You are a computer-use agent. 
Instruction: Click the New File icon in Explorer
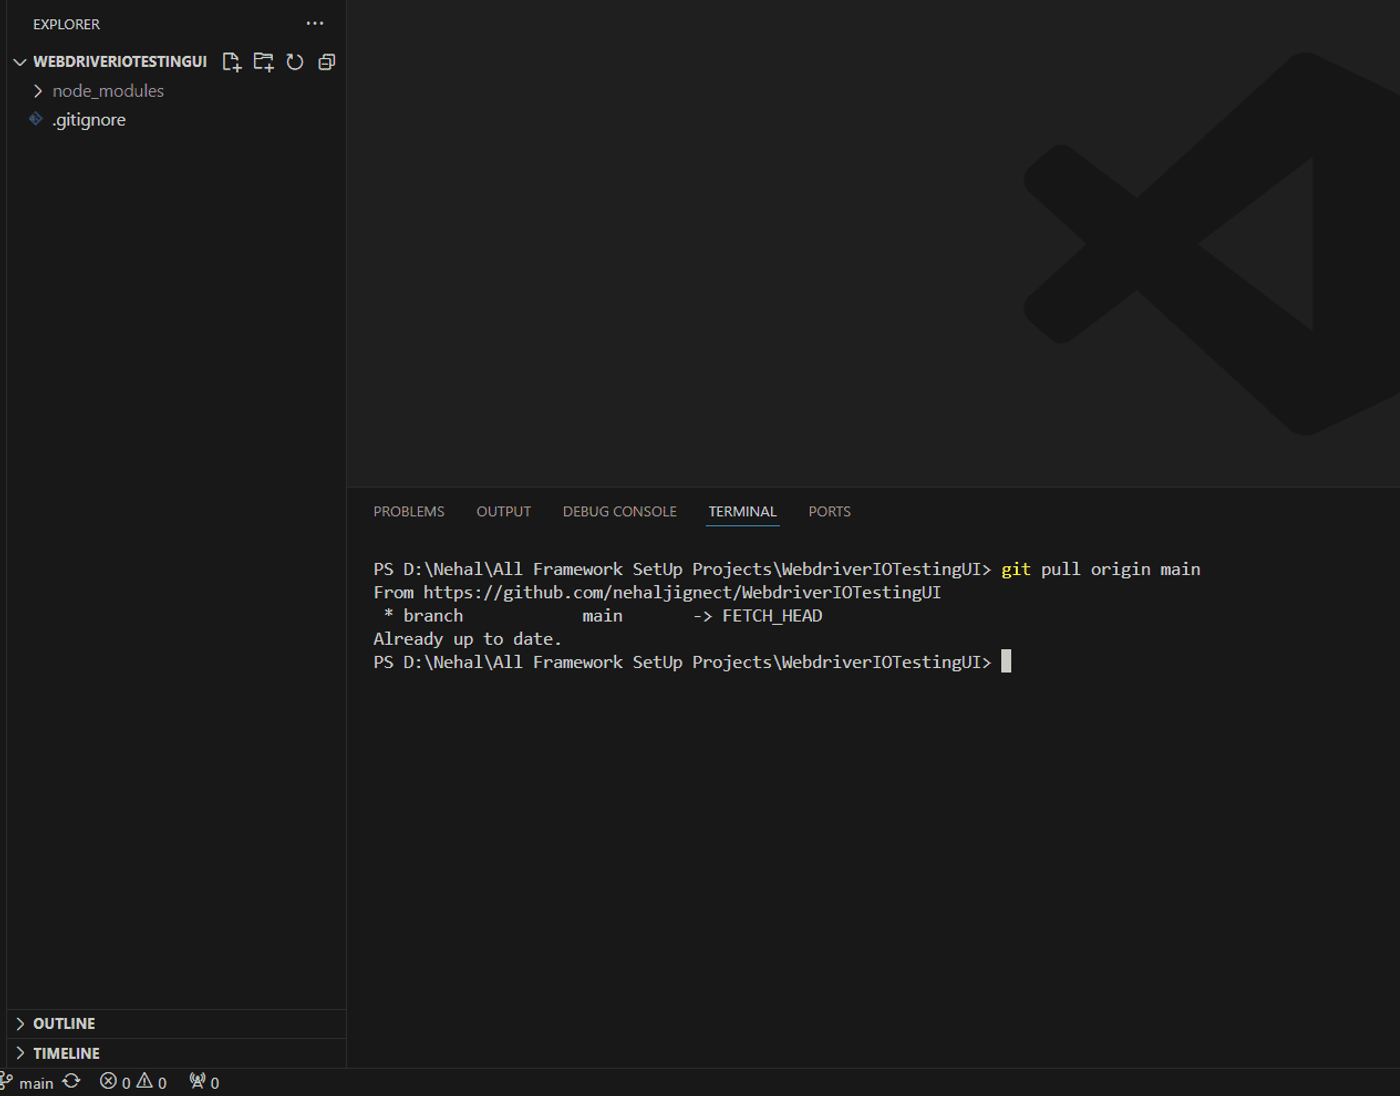(x=232, y=62)
